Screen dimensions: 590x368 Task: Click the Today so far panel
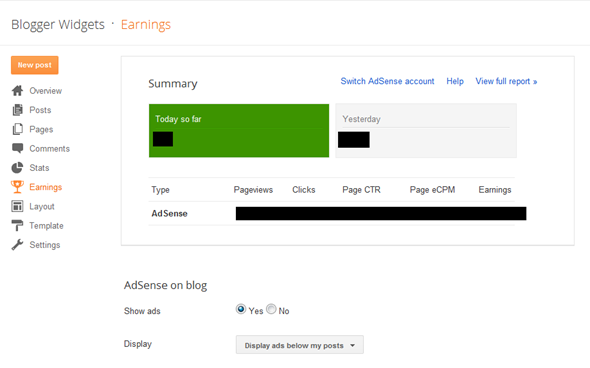(x=239, y=131)
